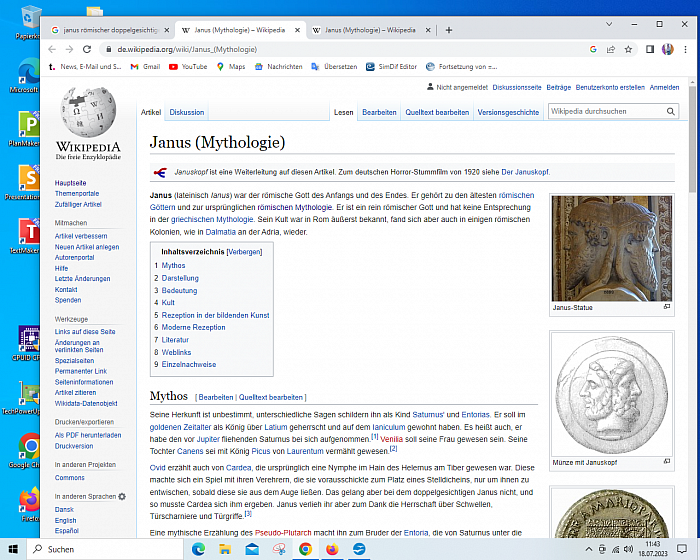The width and height of the screenshot is (700, 560).
Task: Open the Hauptseite sidebar link
Action: tap(71, 183)
